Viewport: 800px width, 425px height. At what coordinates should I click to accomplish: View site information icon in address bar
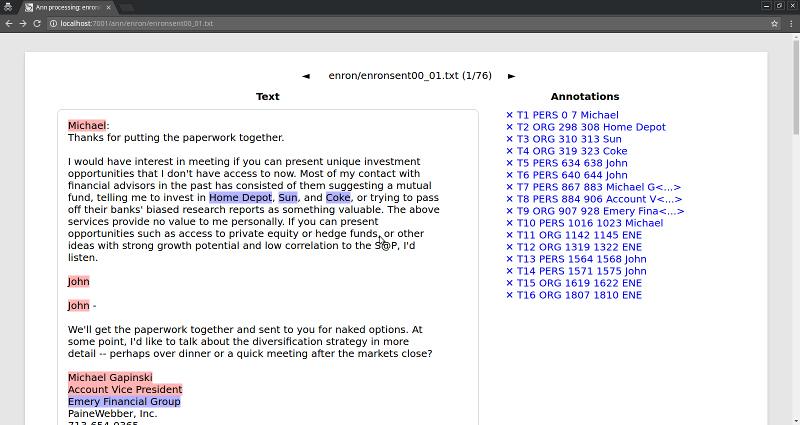[53, 23]
